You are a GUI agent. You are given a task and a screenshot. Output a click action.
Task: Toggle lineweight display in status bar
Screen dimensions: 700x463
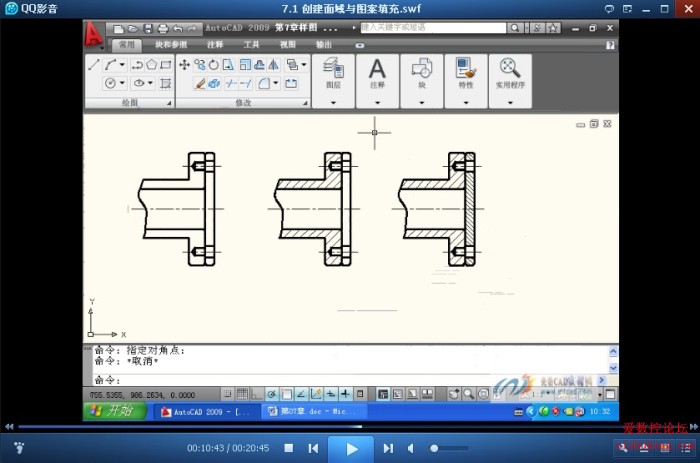345,394
